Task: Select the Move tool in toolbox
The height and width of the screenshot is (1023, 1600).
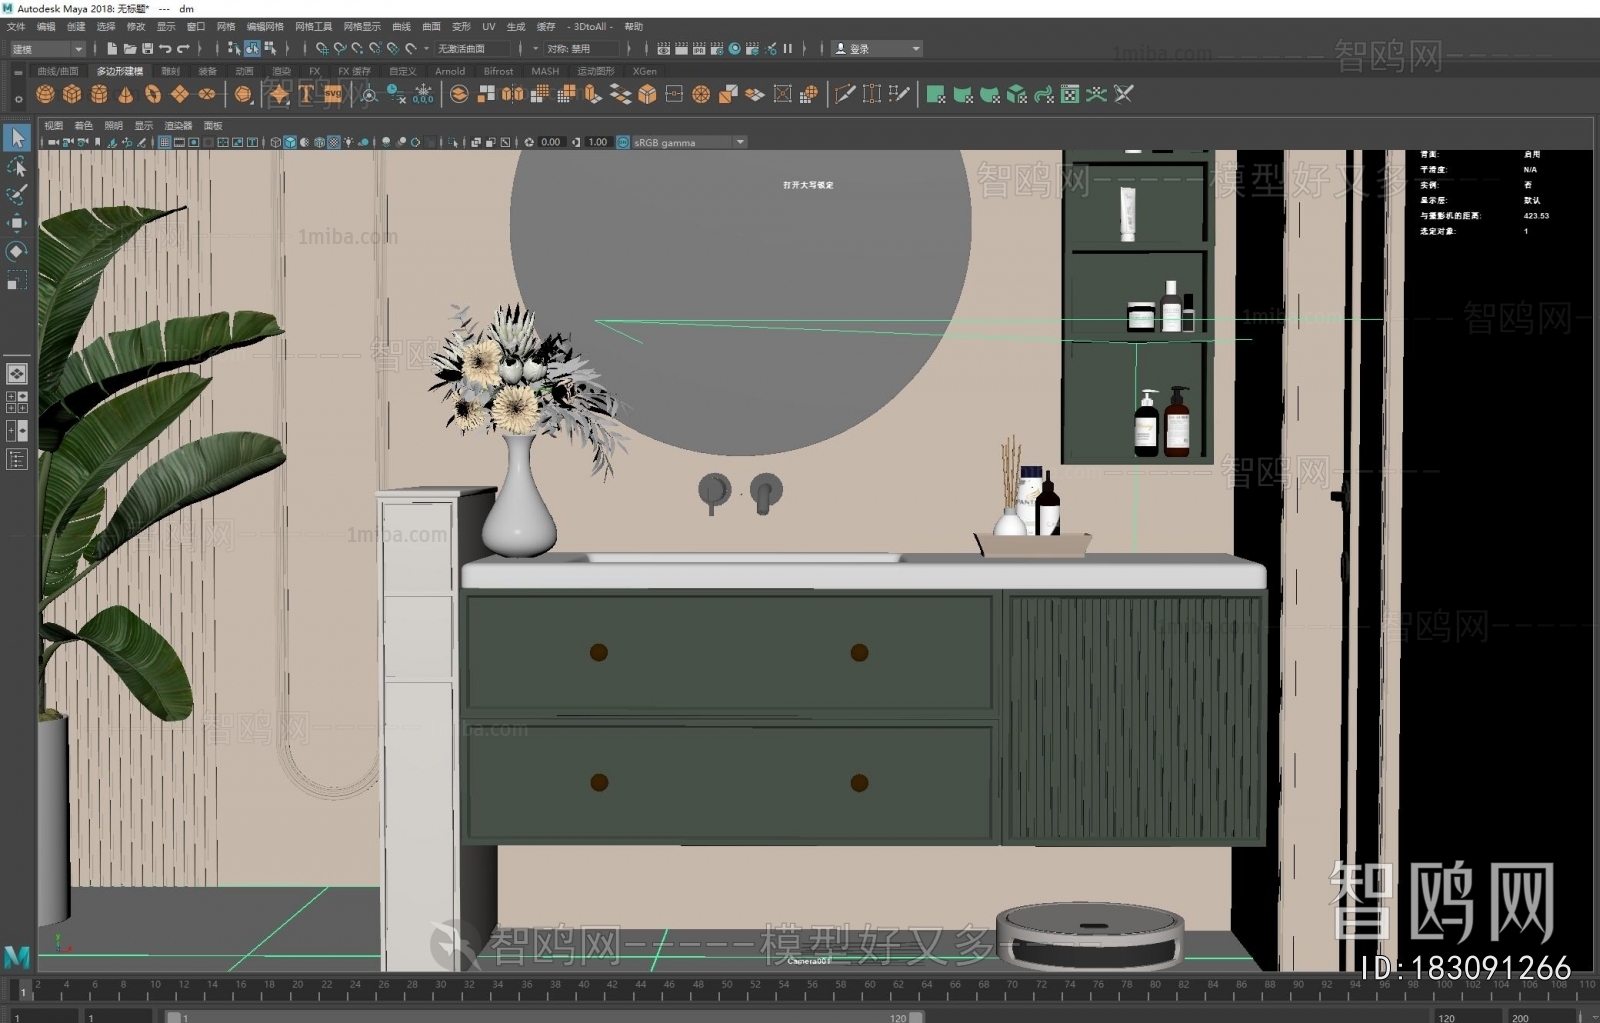Action: (17, 222)
